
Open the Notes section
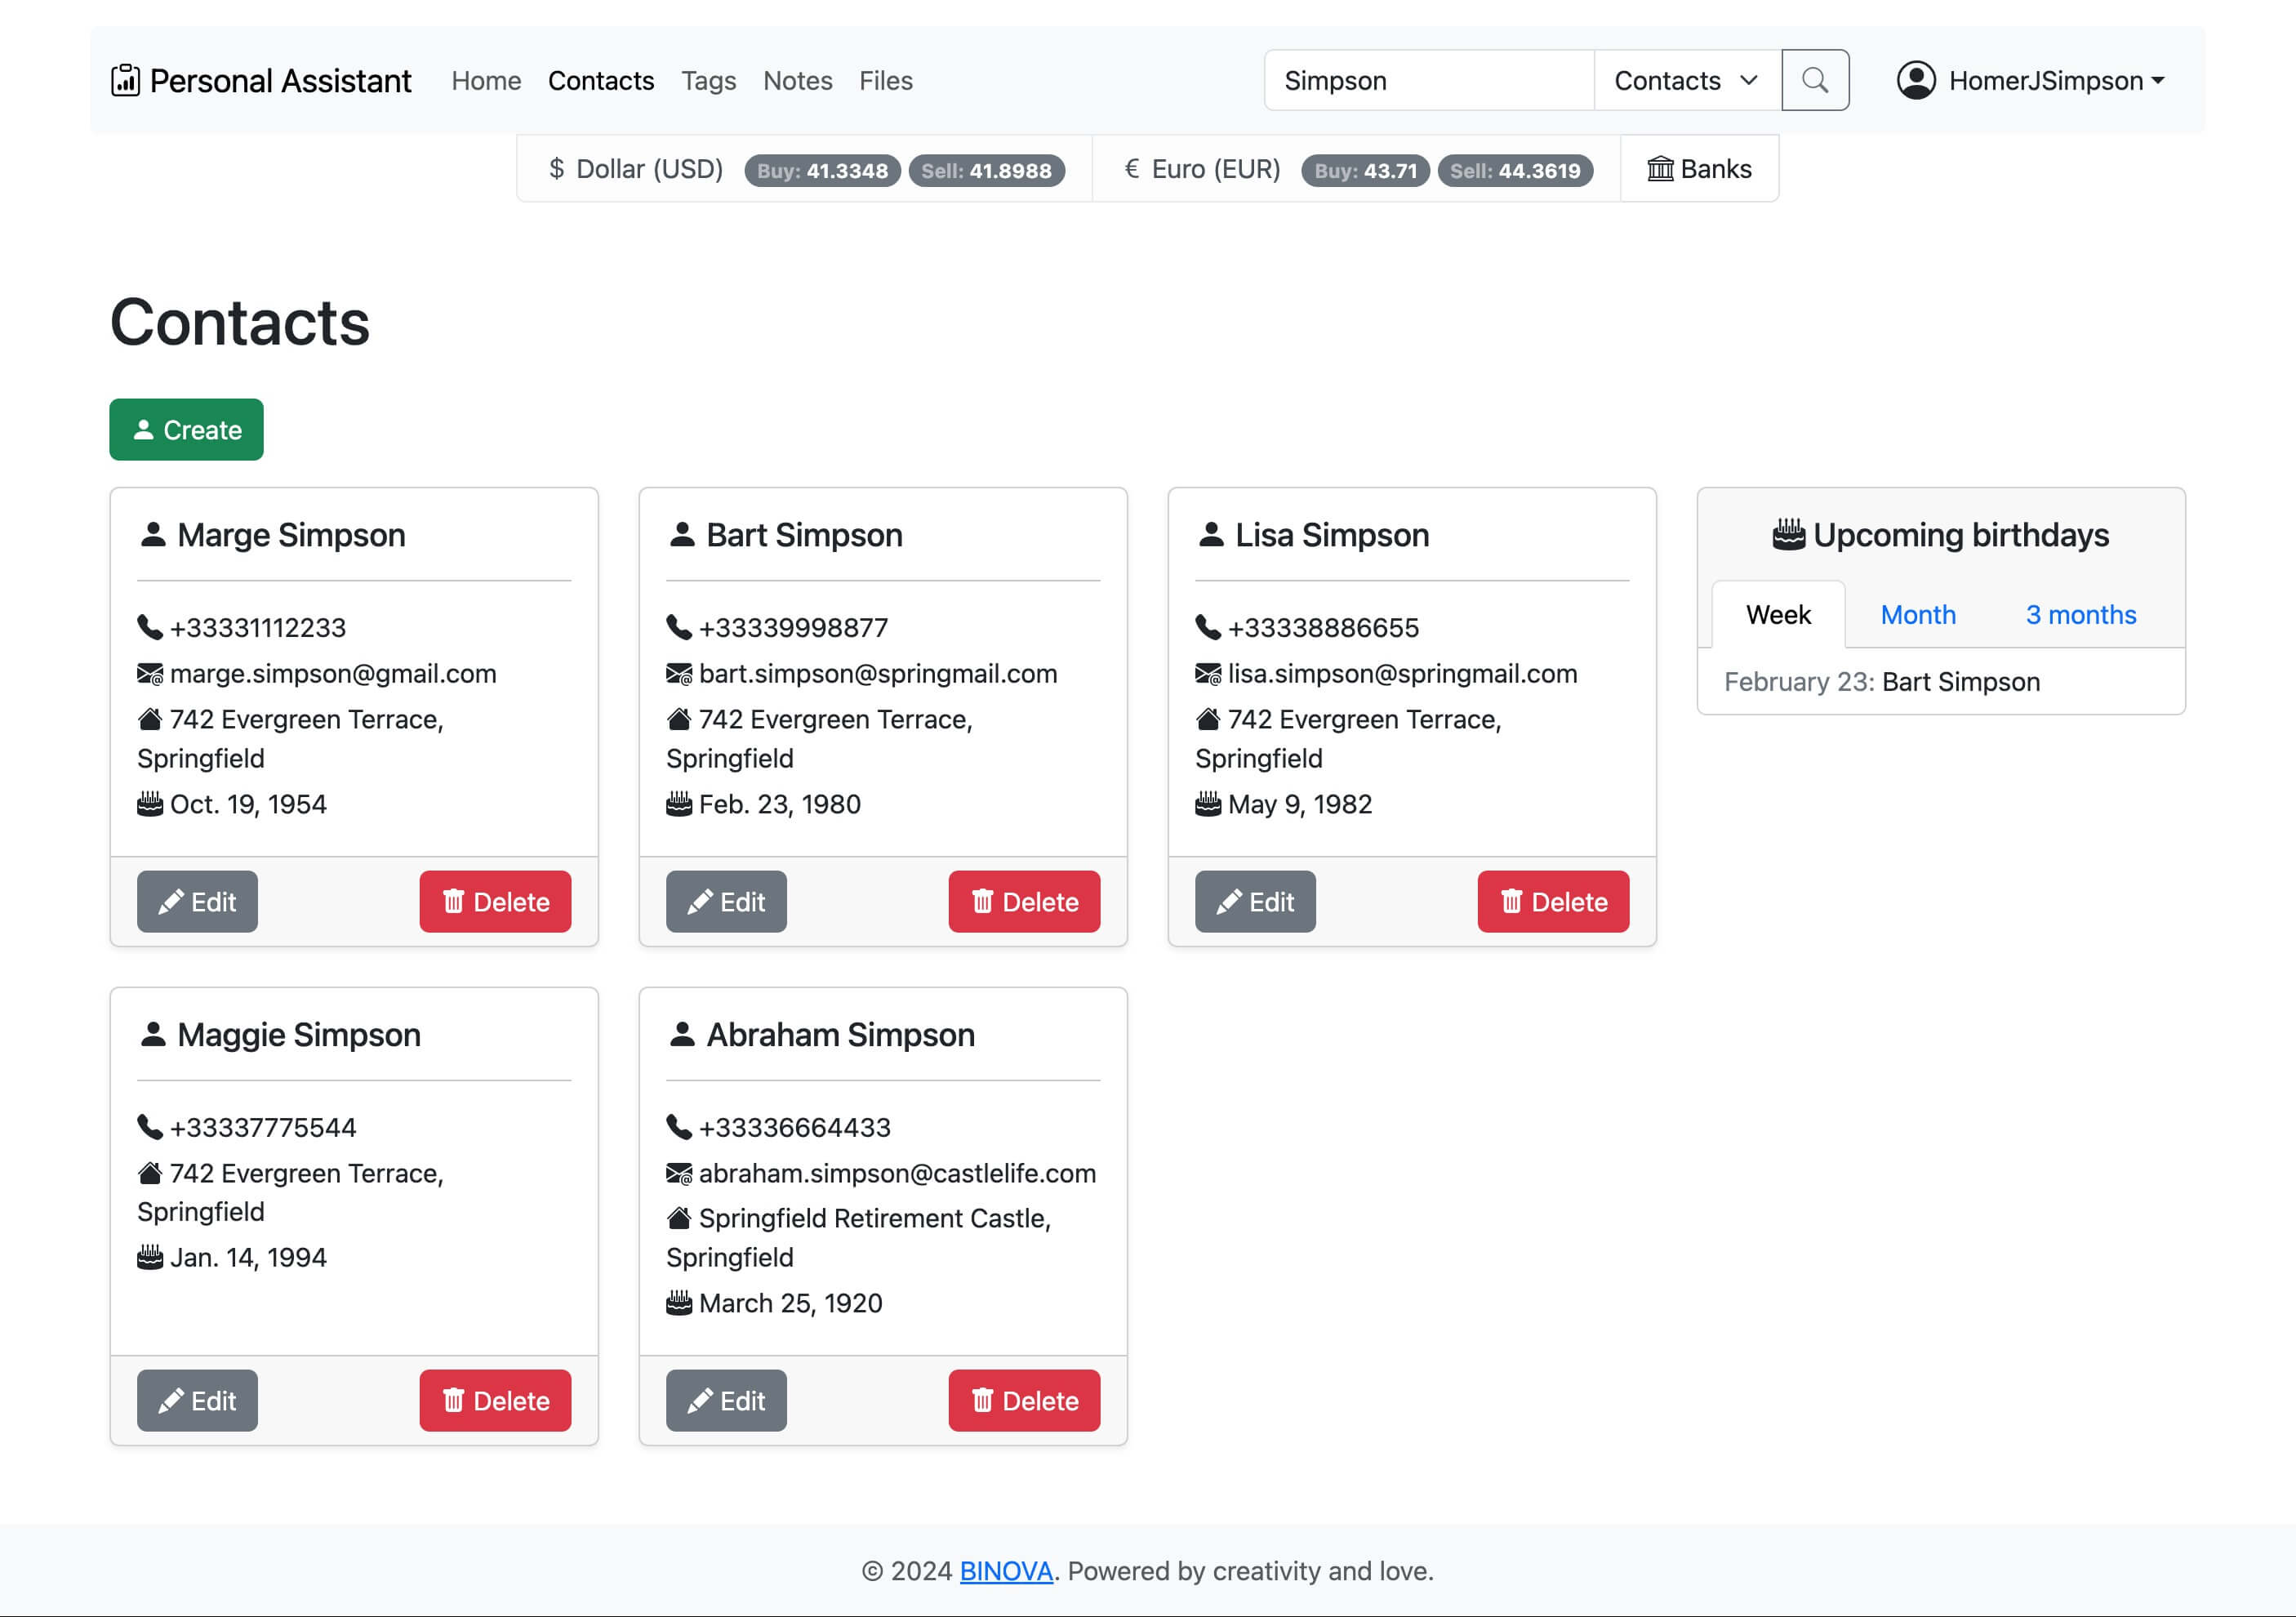(797, 80)
